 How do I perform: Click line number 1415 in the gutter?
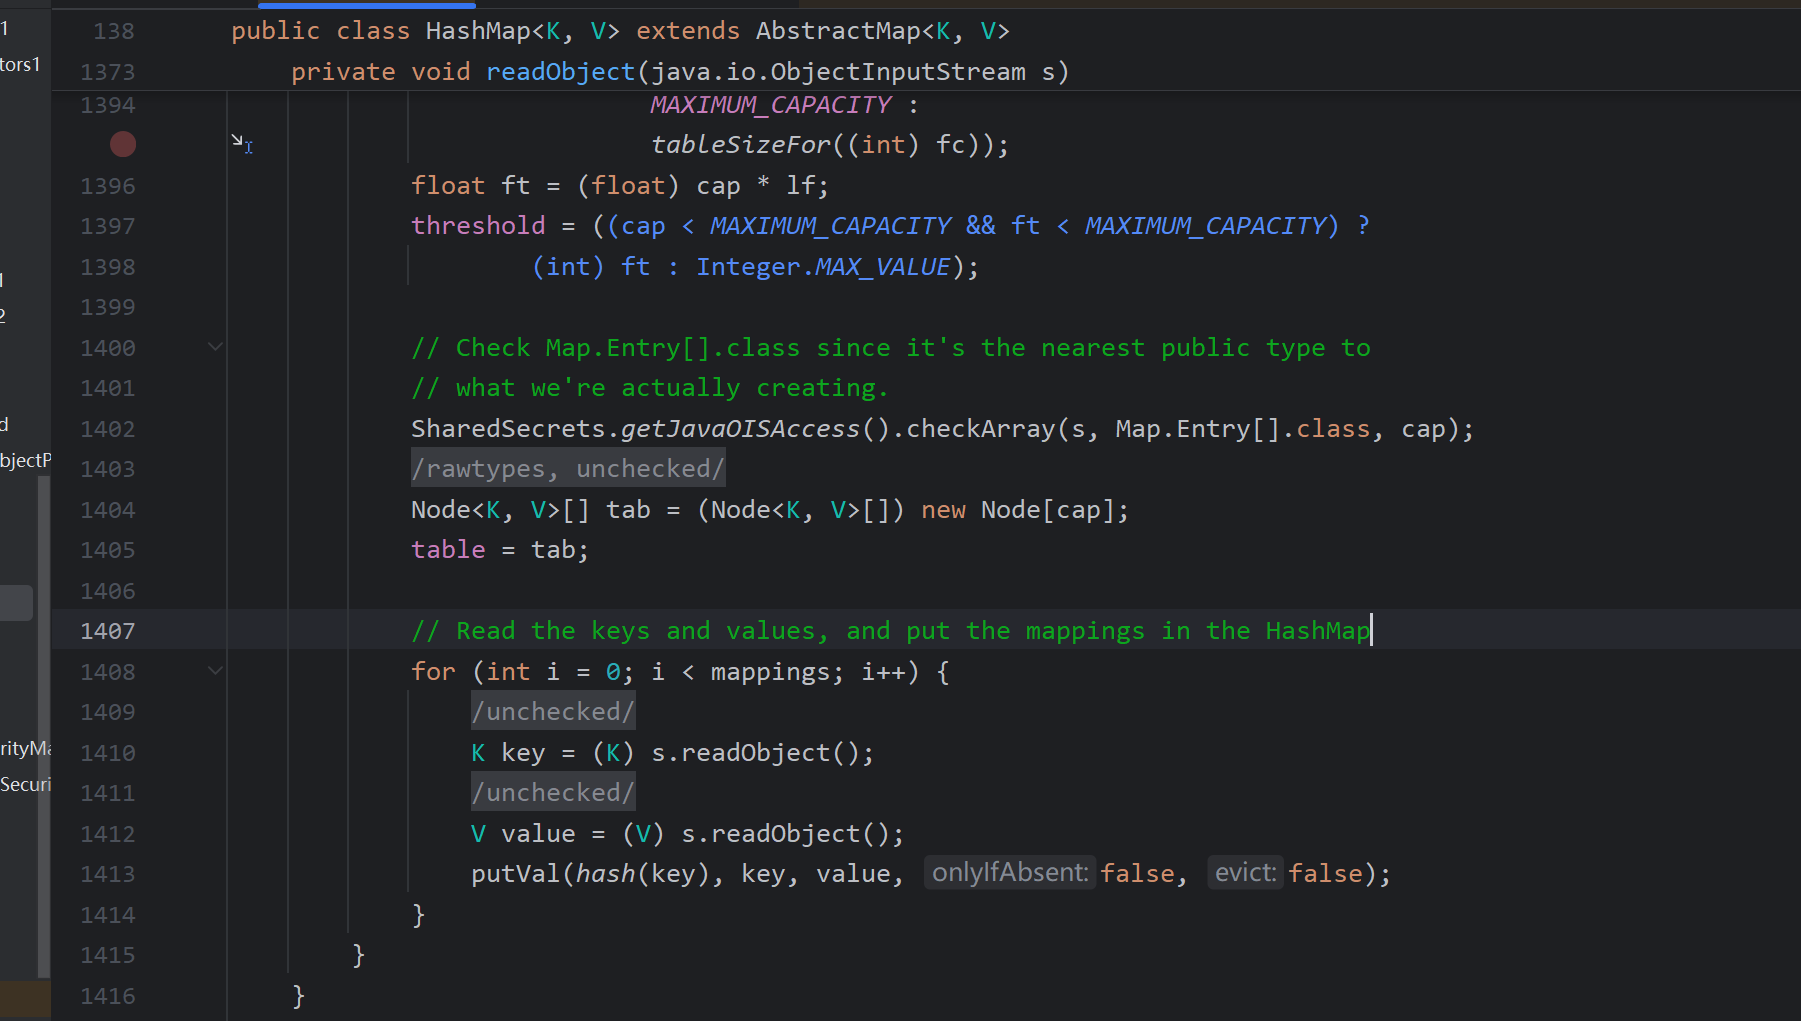point(108,955)
